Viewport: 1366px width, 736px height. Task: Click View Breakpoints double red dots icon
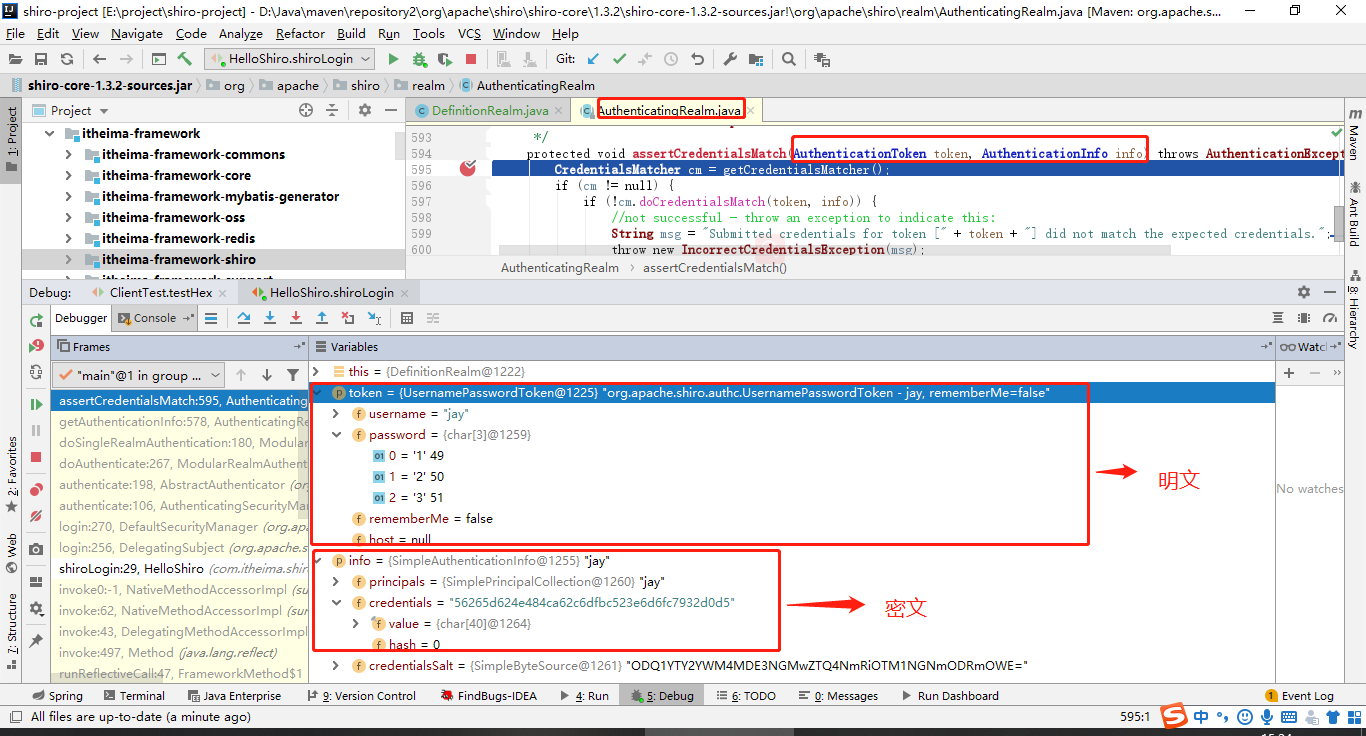click(37, 489)
